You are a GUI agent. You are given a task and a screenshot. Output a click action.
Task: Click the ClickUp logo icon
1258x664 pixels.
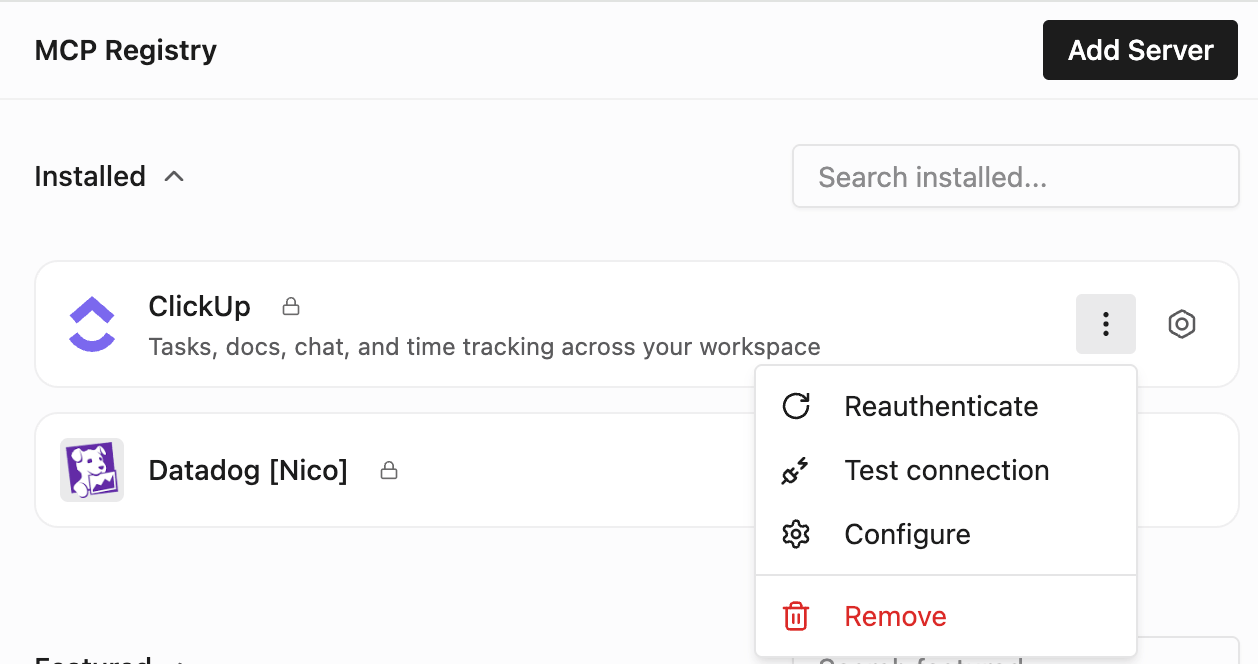[x=92, y=324]
